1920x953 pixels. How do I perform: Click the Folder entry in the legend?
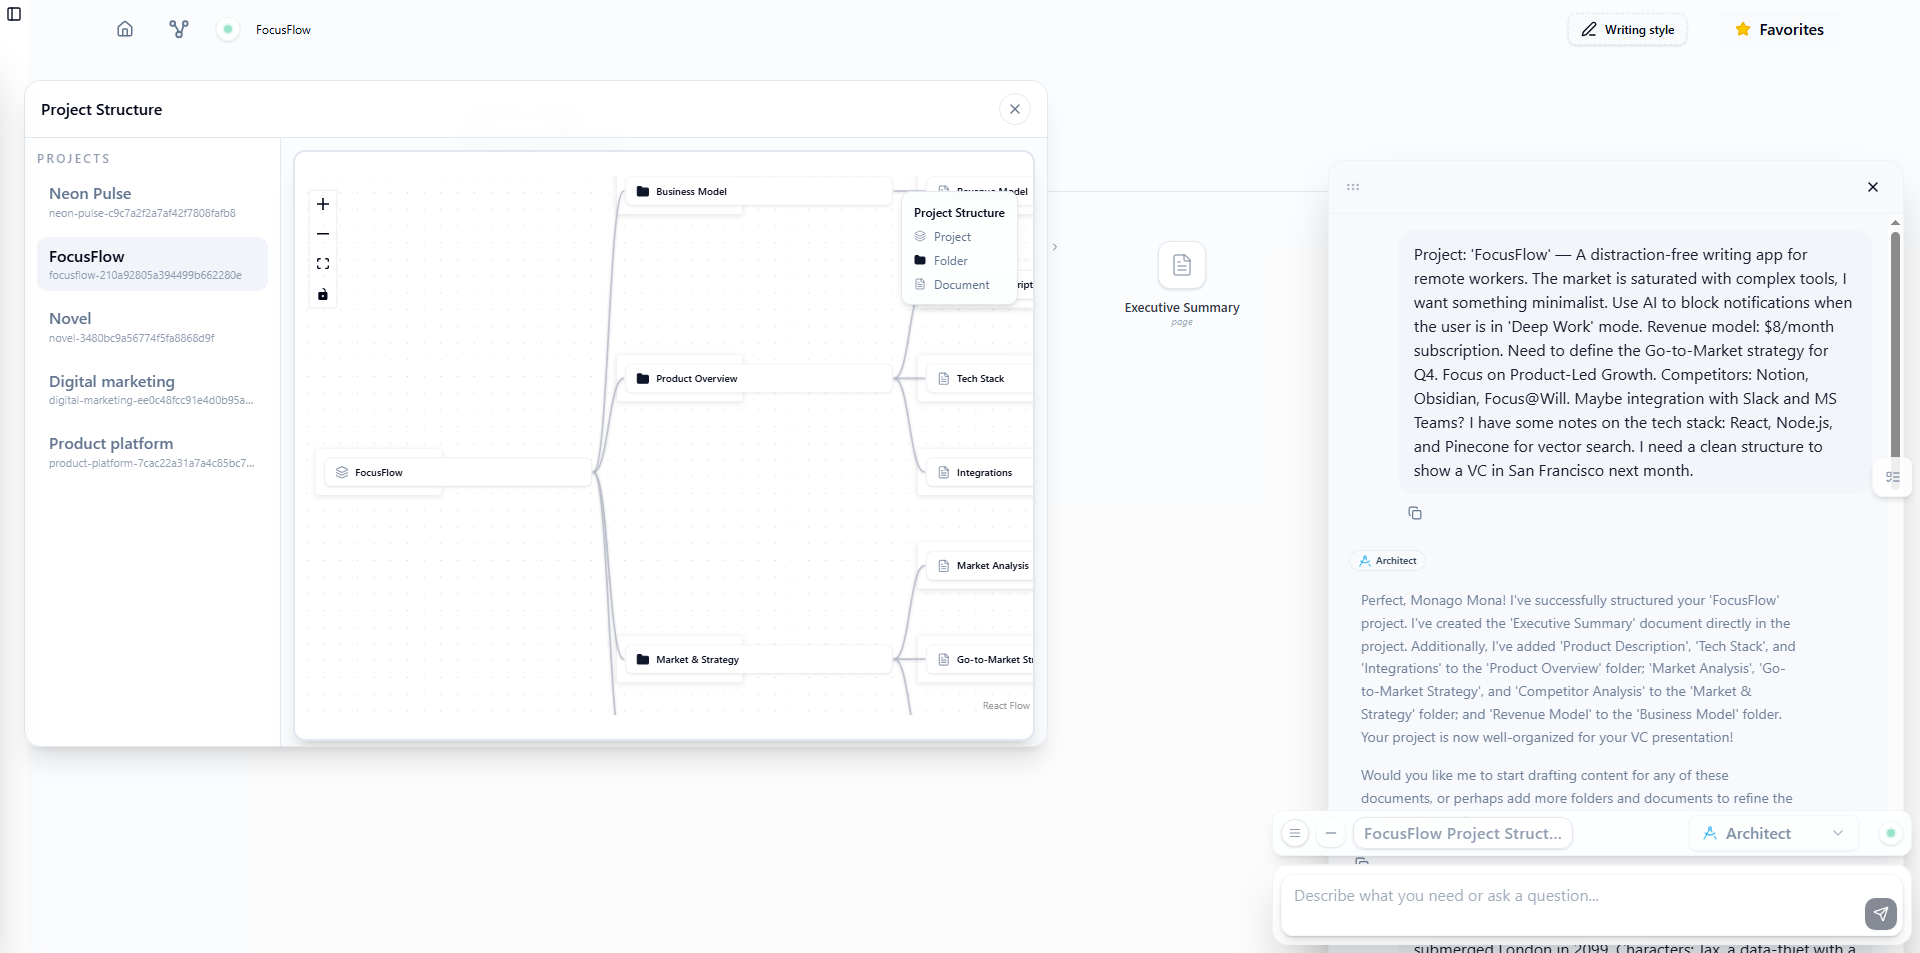click(x=941, y=261)
